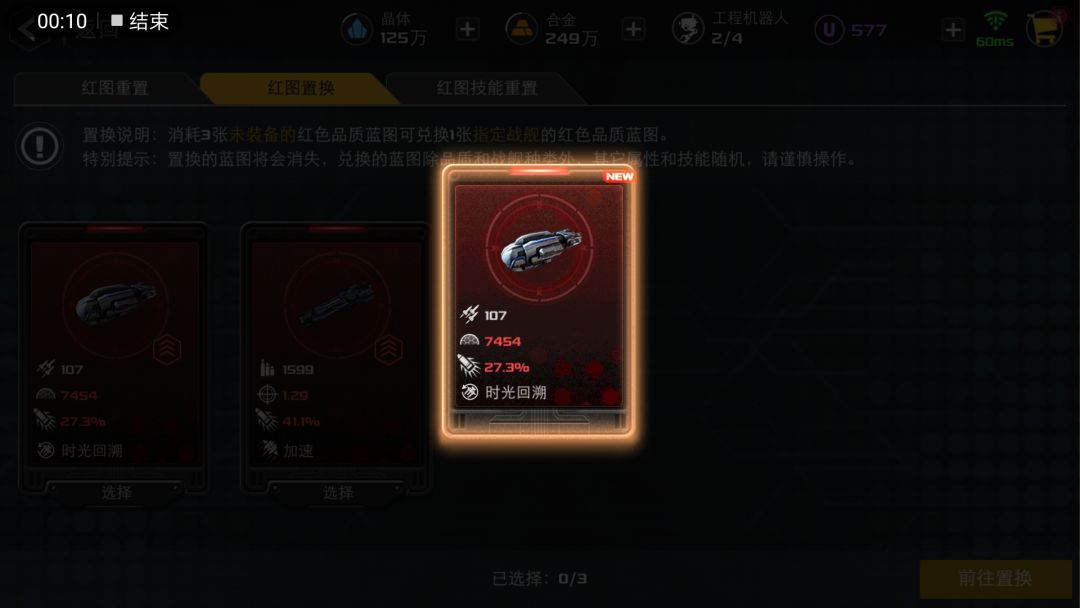Tap the U currency coin icon

tap(829, 30)
